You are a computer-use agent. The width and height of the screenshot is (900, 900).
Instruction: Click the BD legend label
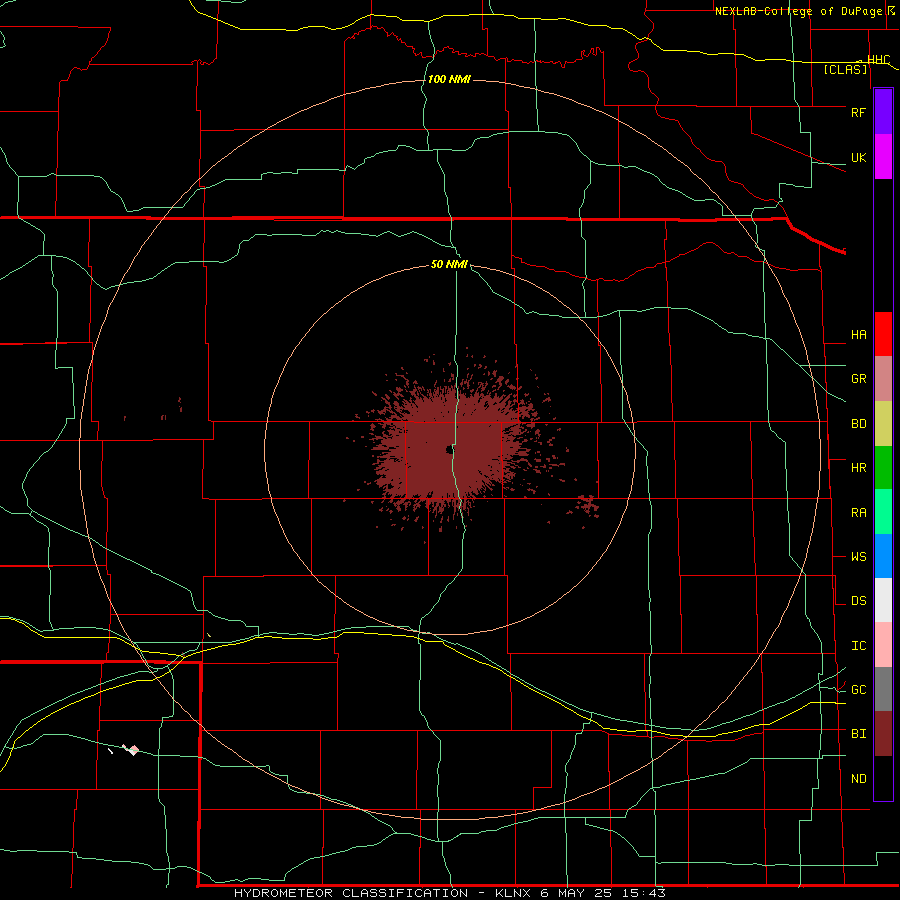(x=858, y=424)
